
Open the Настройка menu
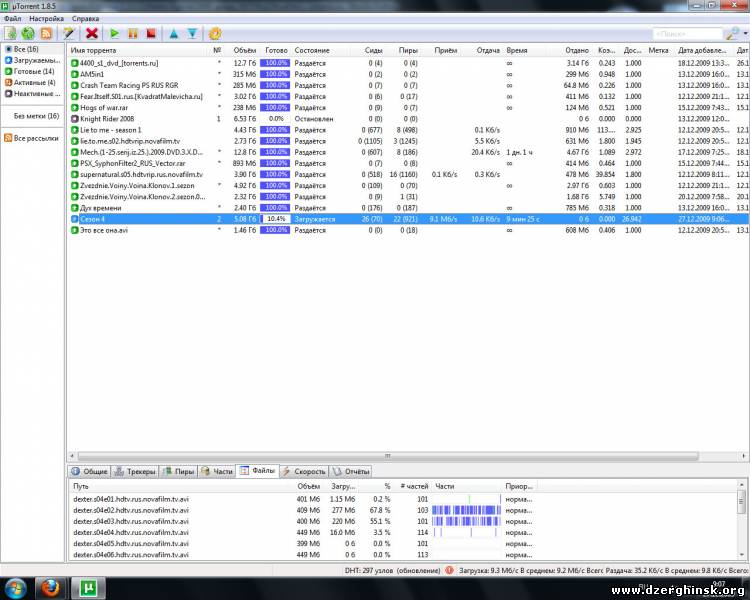tap(46, 19)
